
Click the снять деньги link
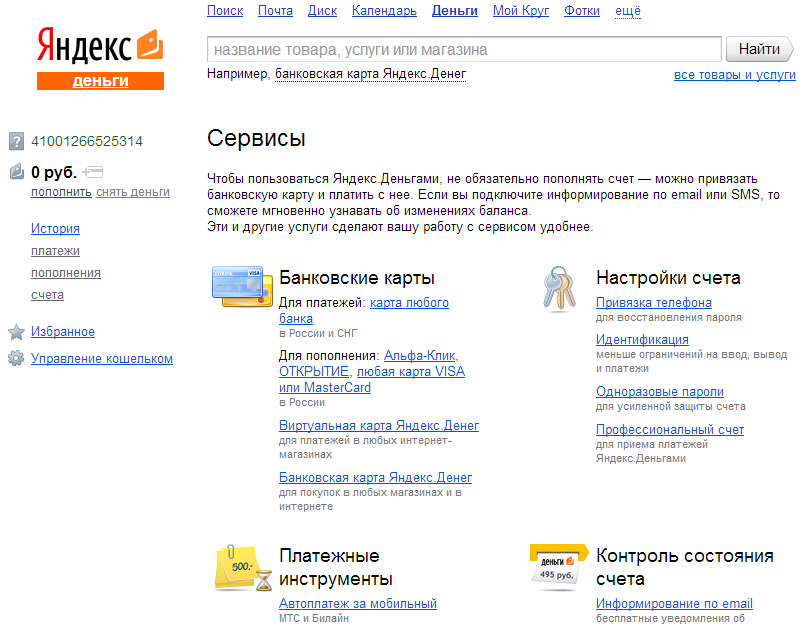click(133, 192)
